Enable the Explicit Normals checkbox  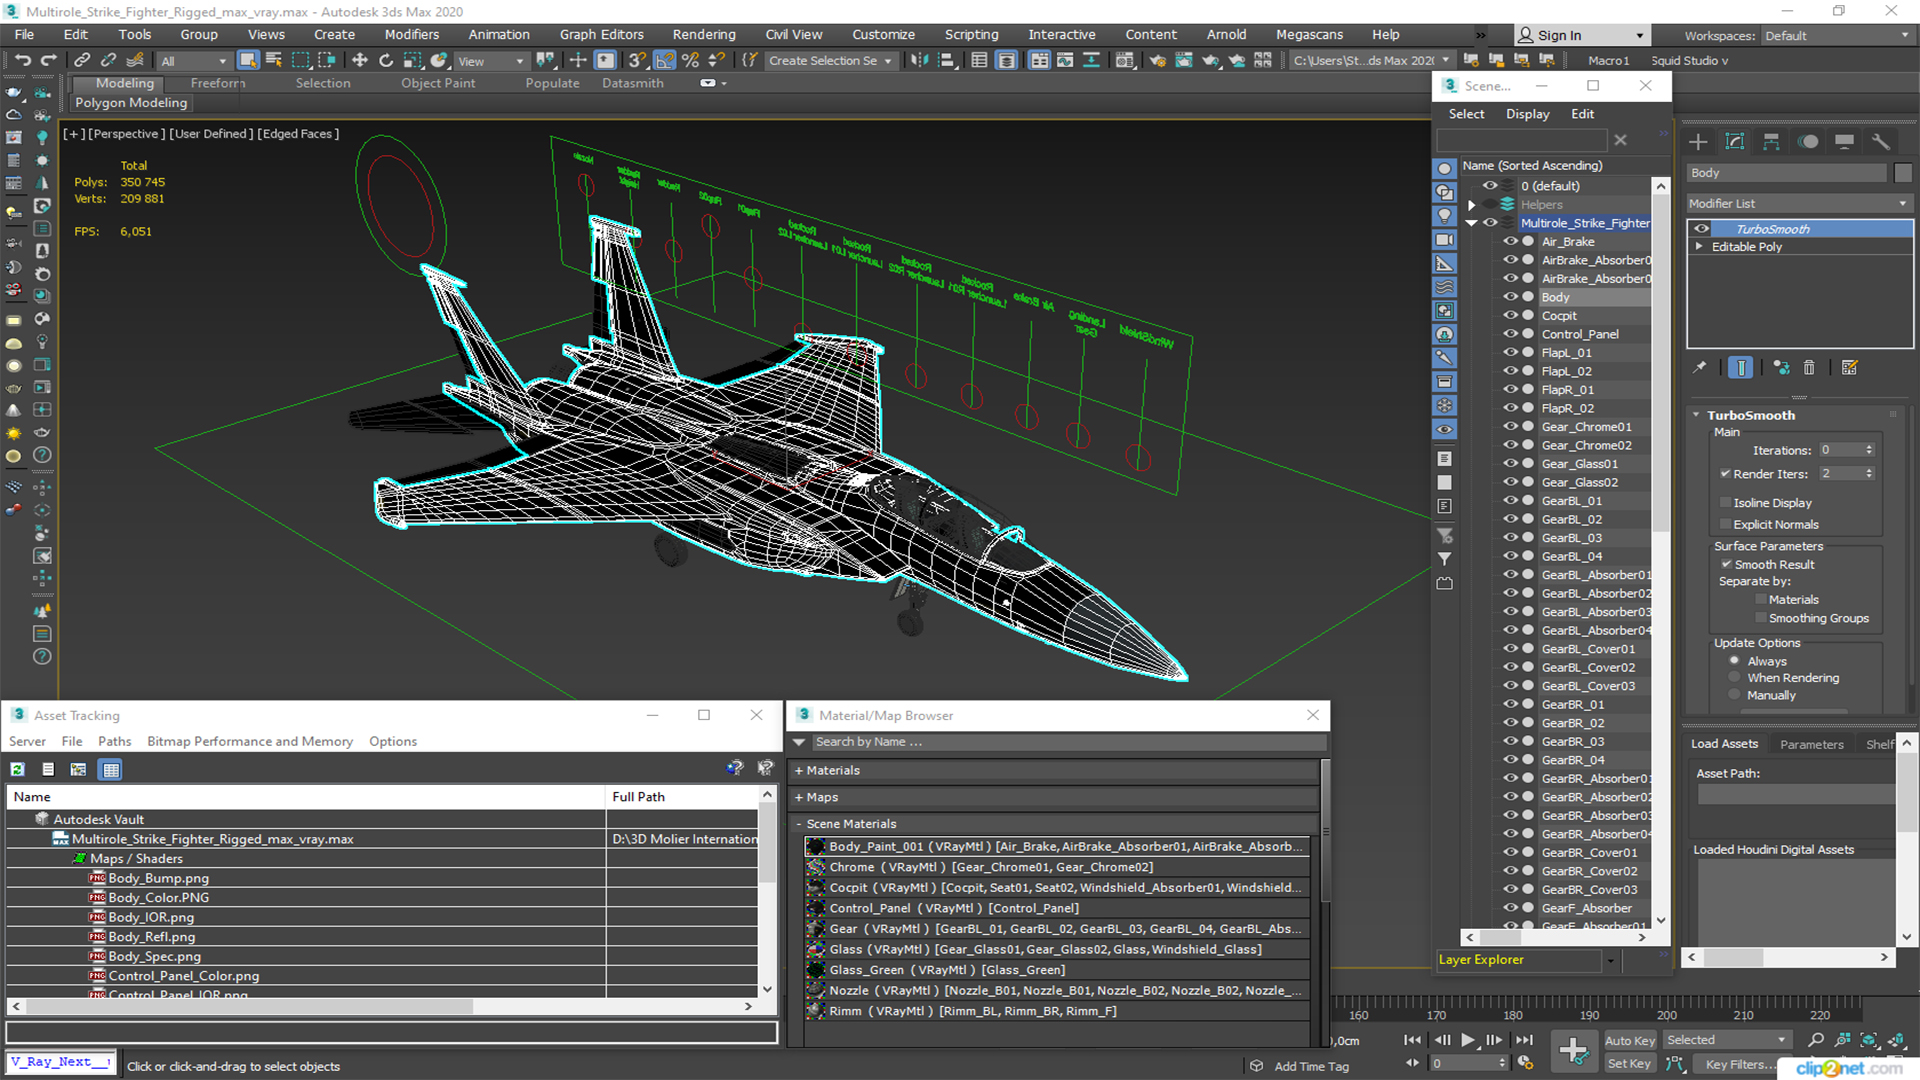(x=1725, y=525)
